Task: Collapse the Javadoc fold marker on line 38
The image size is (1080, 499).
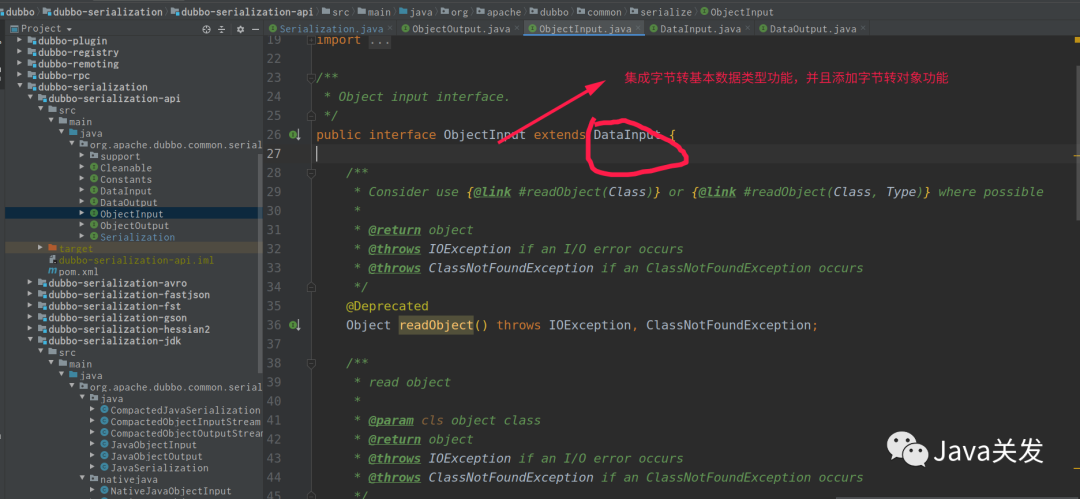Action: click(x=311, y=363)
